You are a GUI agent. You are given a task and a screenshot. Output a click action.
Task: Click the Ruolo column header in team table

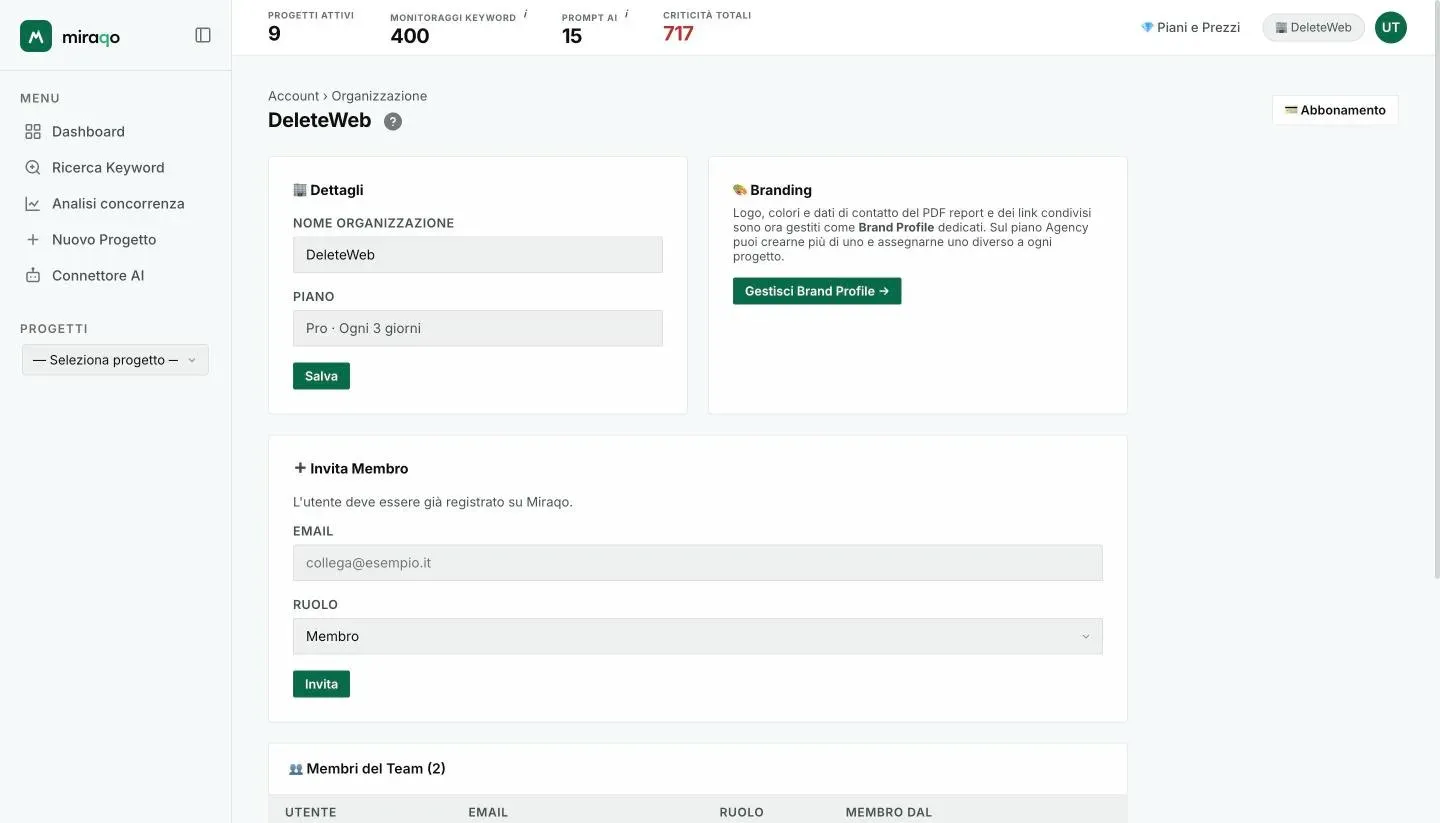tap(741, 812)
